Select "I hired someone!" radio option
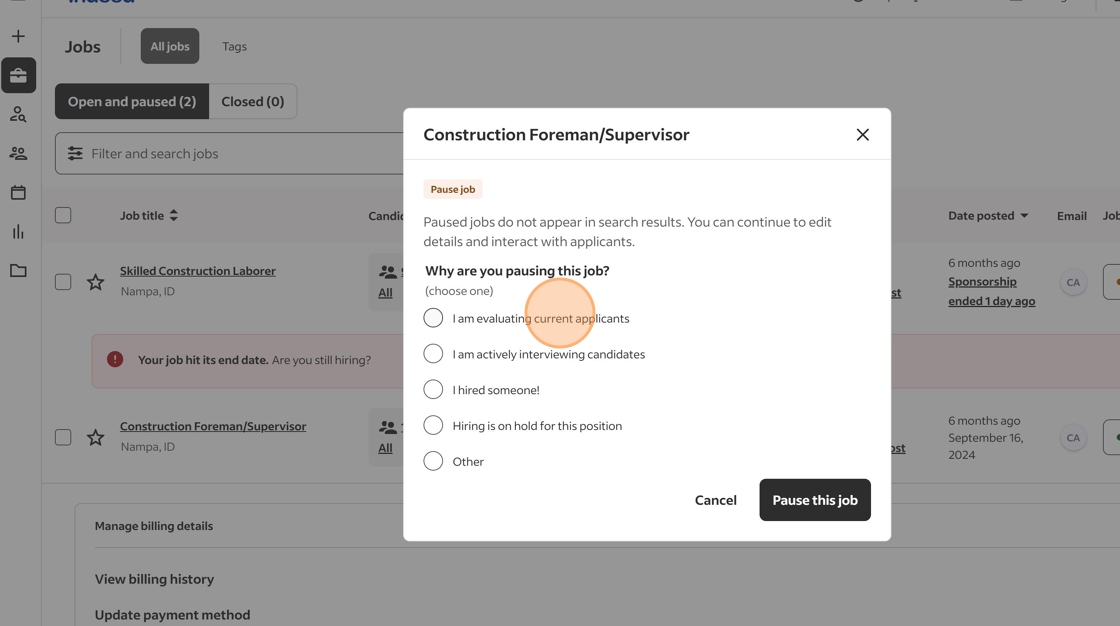This screenshot has height=626, width=1120. (433, 390)
